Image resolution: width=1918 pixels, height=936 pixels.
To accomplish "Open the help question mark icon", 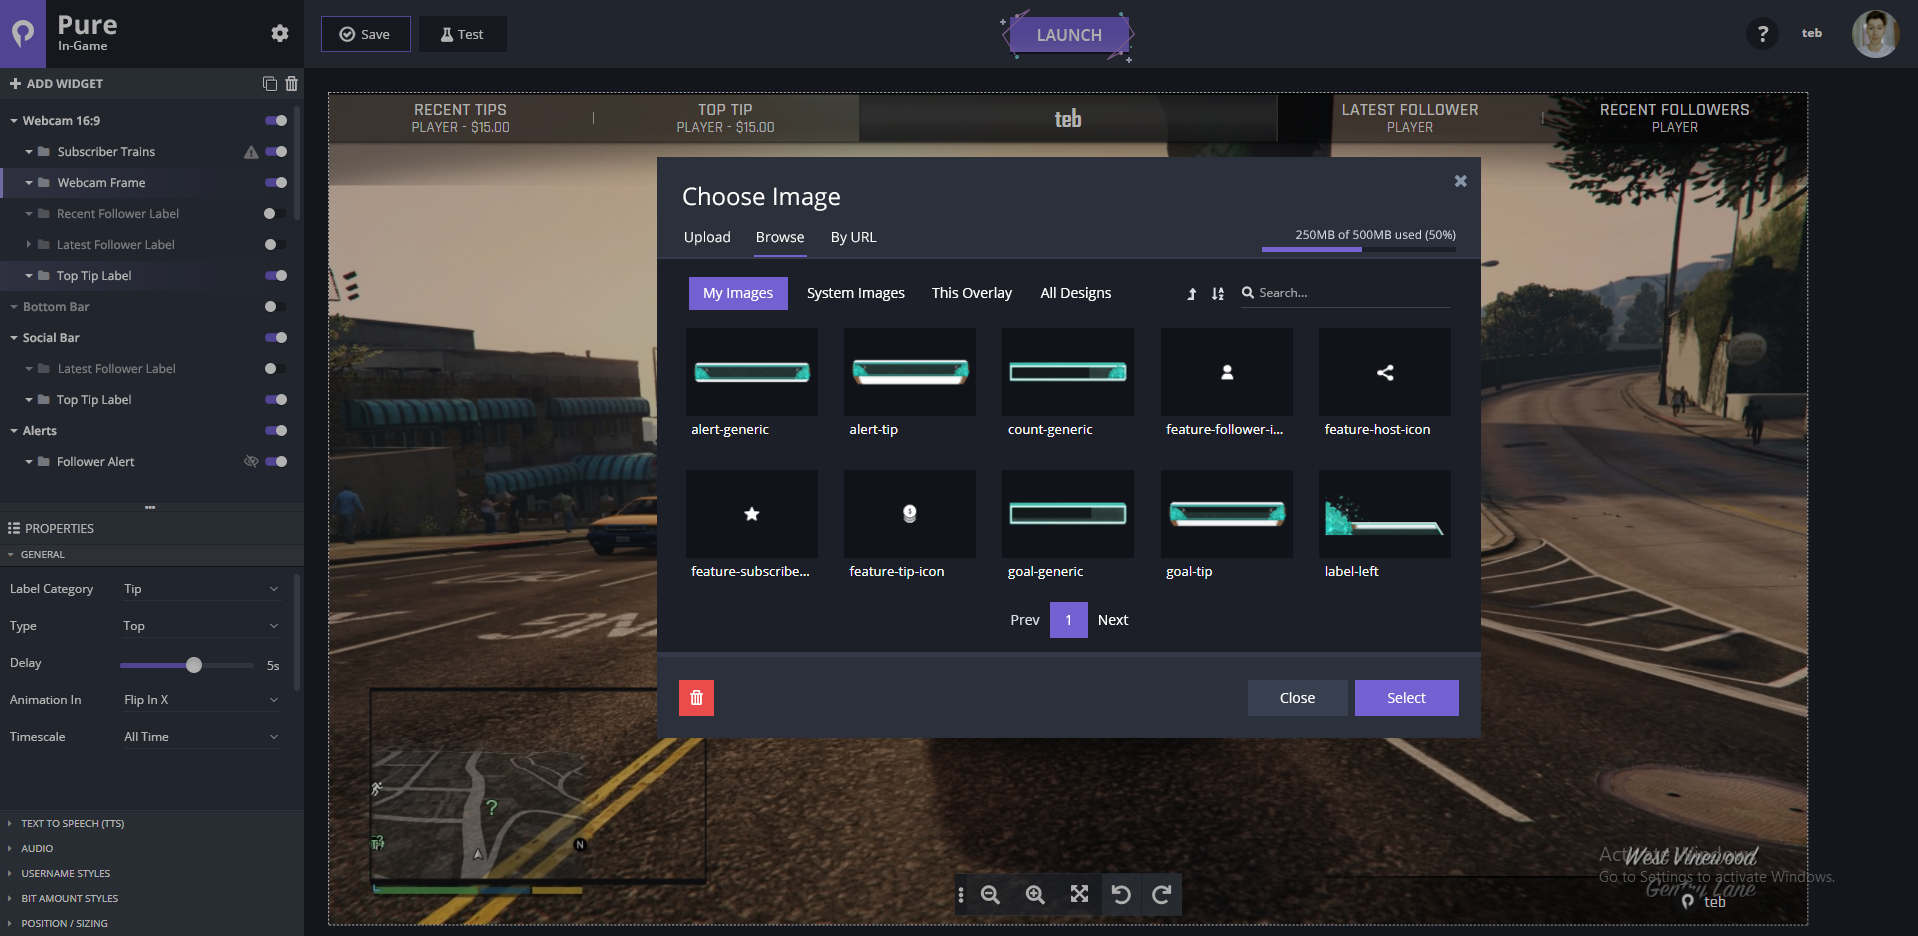I will tap(1762, 34).
